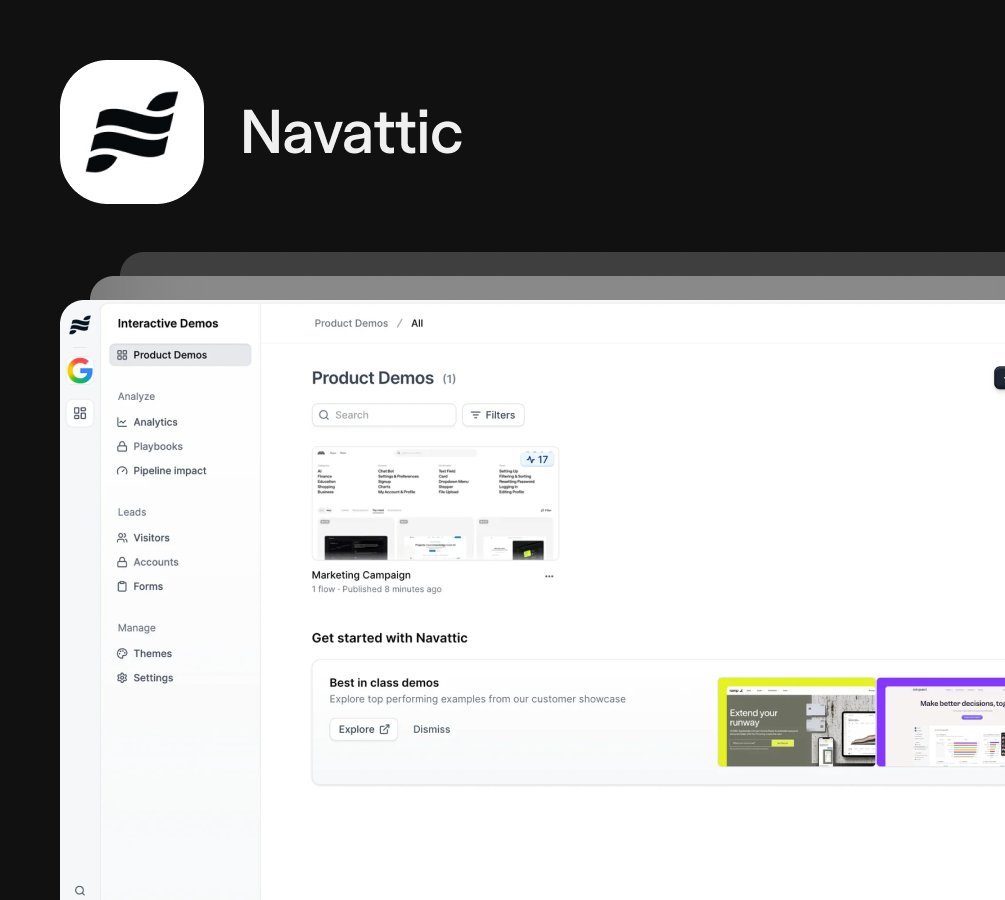1005x900 pixels.
Task: Click the Accounts lock icon
Action: point(122,562)
